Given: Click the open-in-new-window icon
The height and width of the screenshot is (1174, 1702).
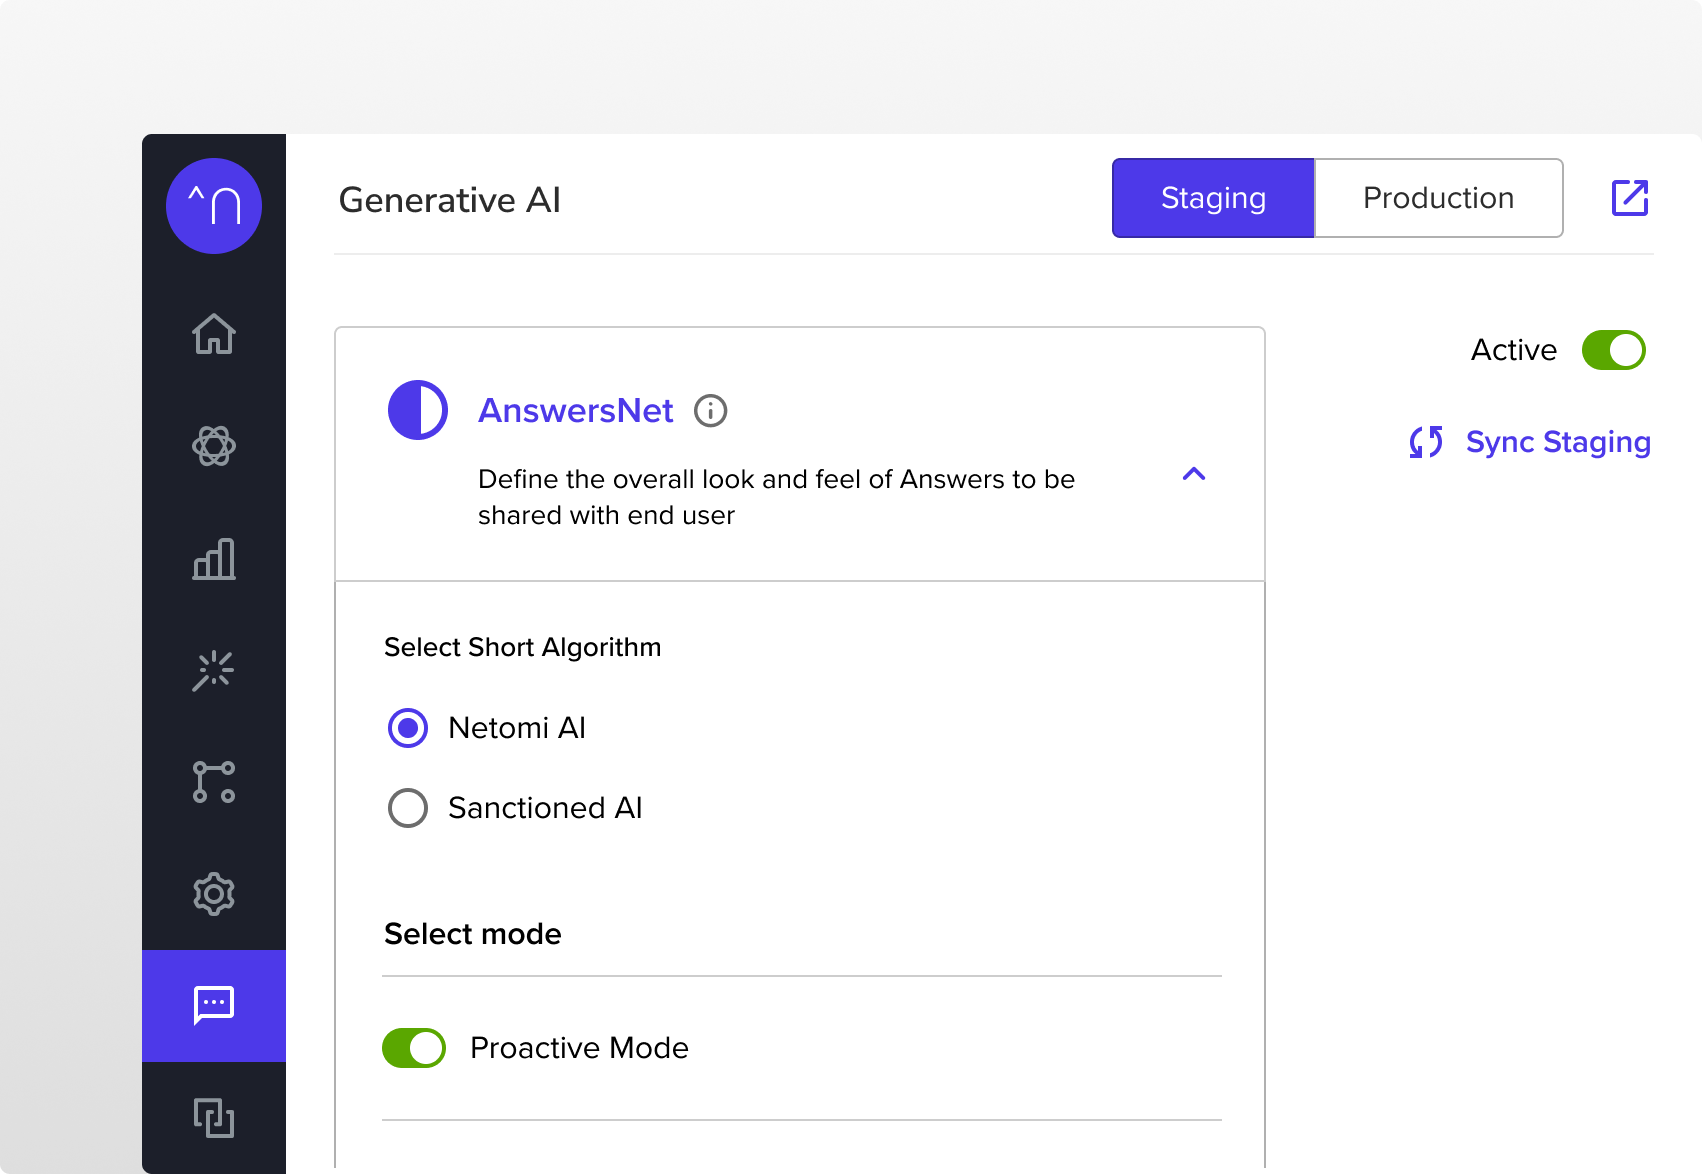Looking at the screenshot, I should click(1630, 198).
